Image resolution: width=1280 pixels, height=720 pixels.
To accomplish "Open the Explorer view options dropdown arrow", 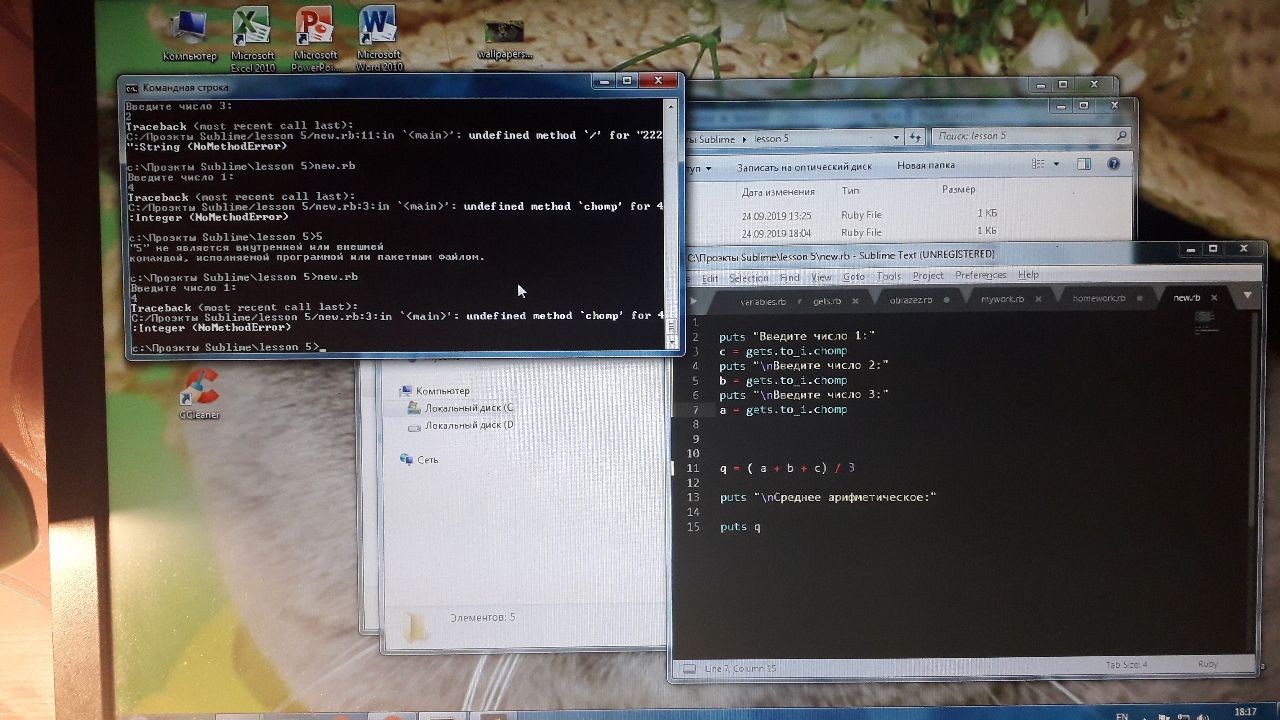I will (1055, 165).
